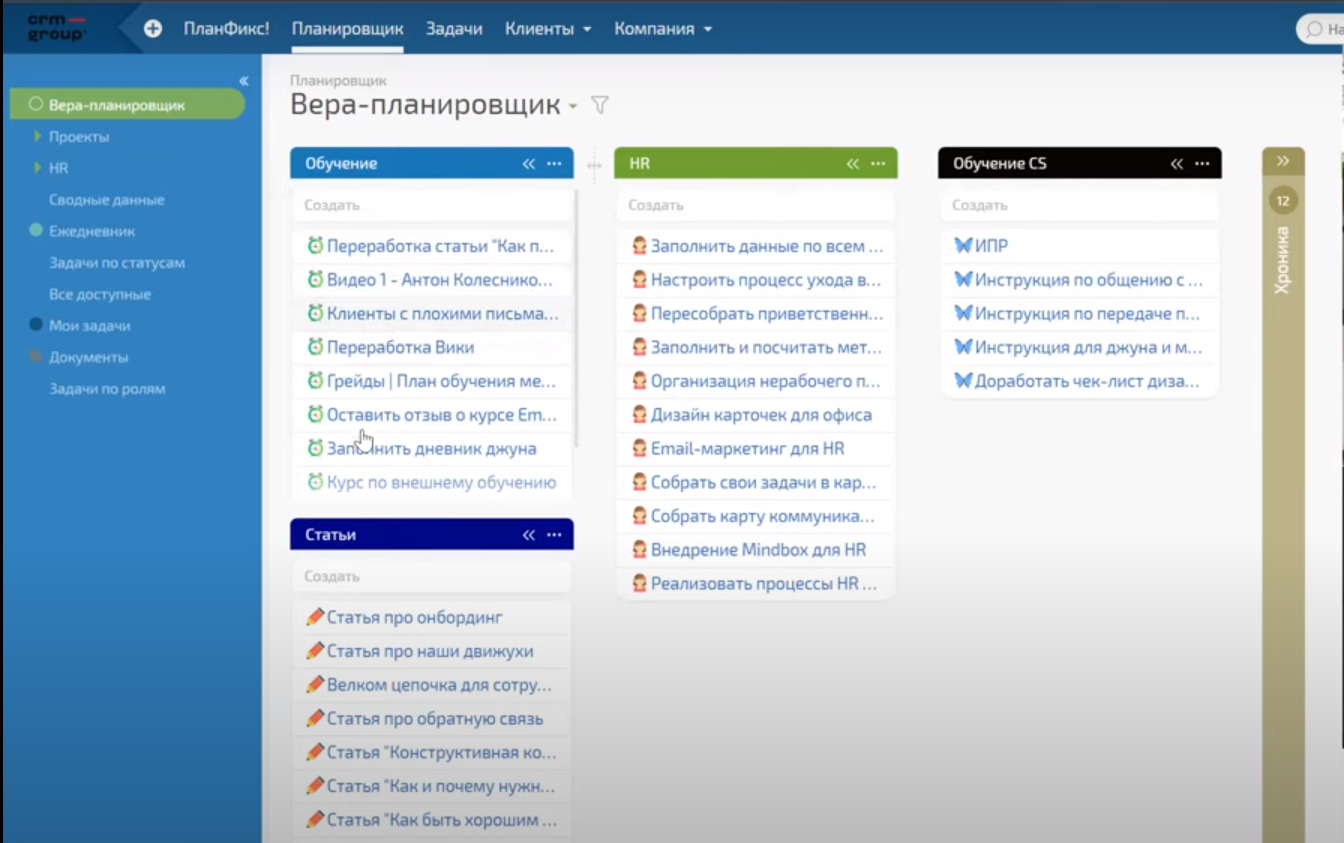The width and height of the screenshot is (1344, 843).
Task: Open task Оставить отзыв о курсе
Action: (x=442, y=414)
